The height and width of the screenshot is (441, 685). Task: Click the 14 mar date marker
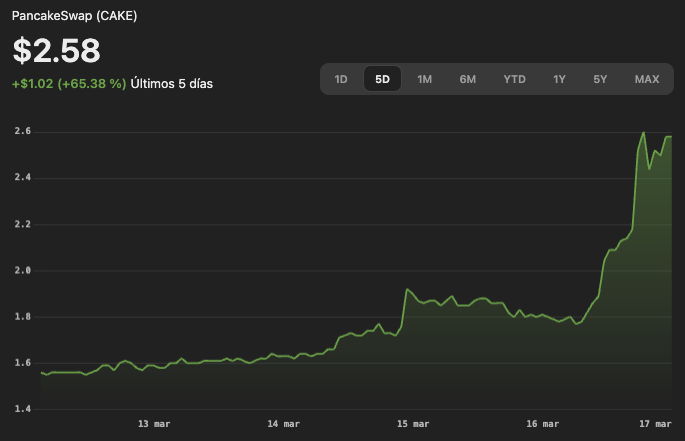tap(284, 424)
